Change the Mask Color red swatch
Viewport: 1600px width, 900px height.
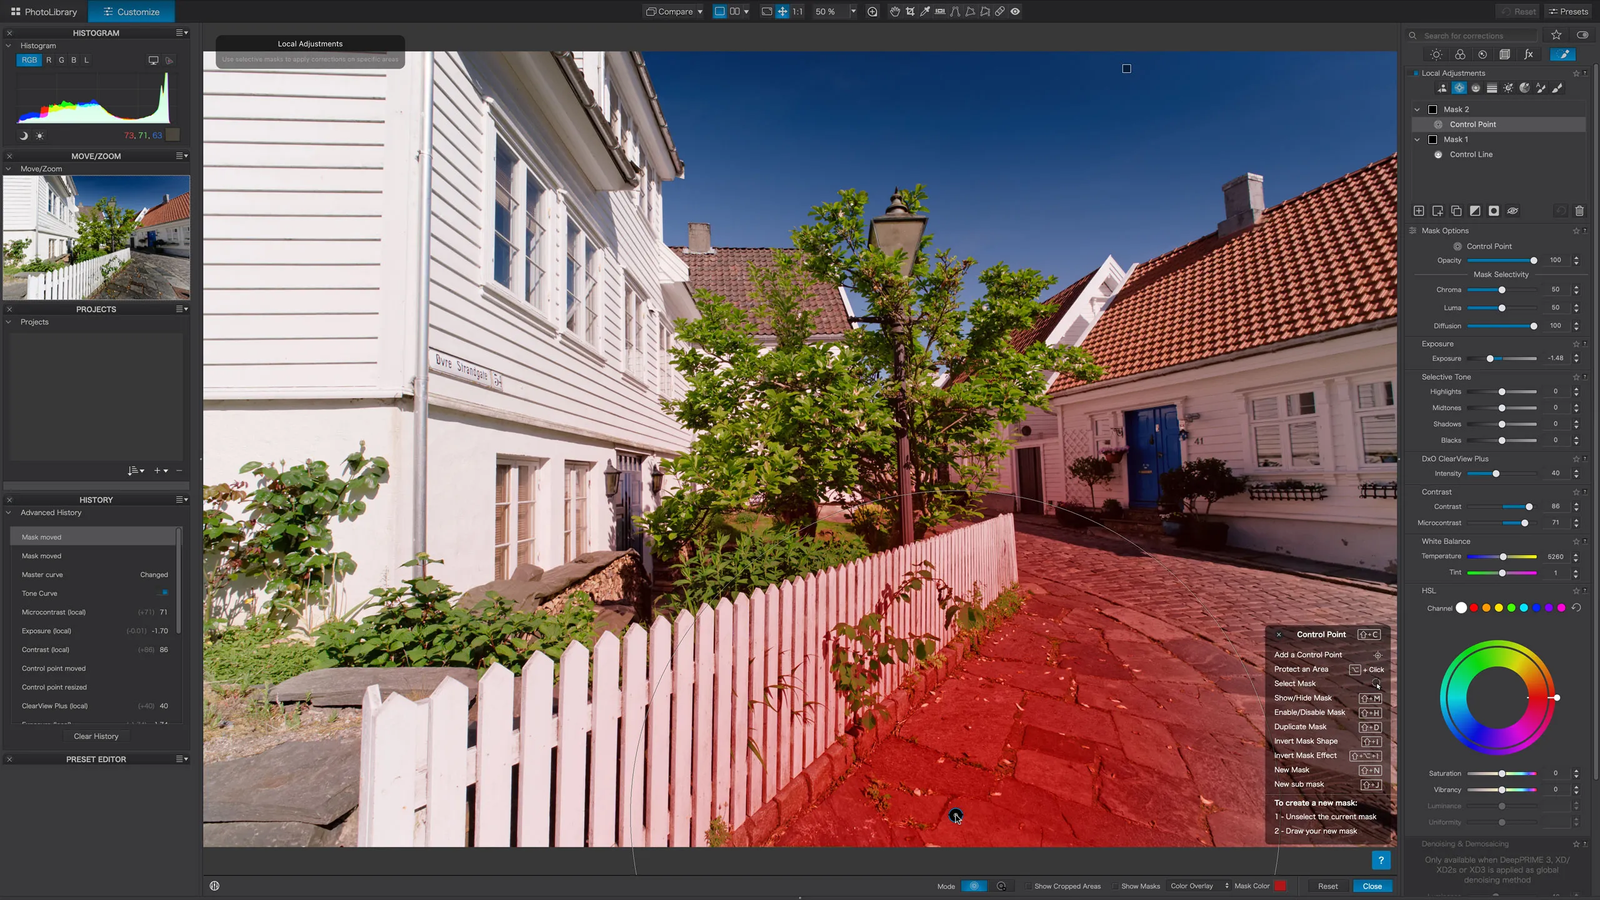pyautogui.click(x=1281, y=886)
